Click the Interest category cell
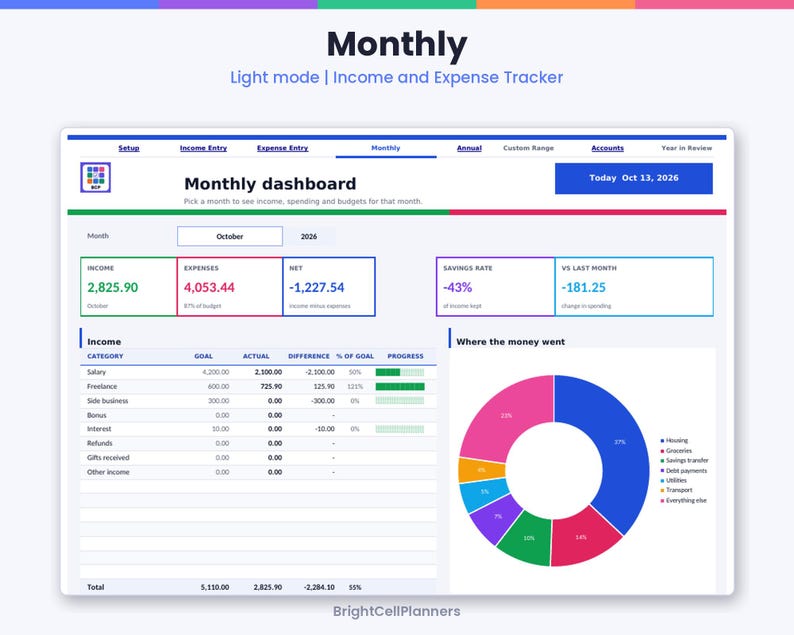Image resolution: width=794 pixels, height=635 pixels. tap(99, 429)
